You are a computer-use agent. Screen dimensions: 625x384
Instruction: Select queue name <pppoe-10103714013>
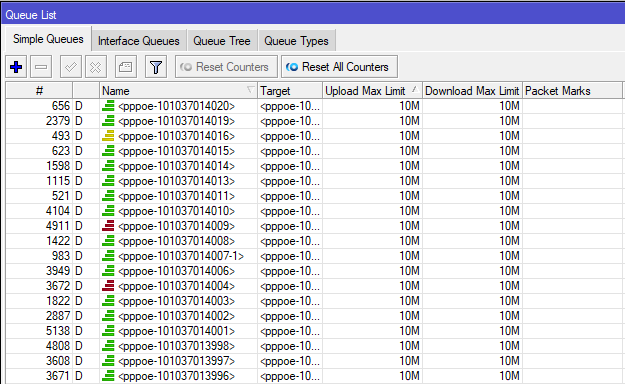[x=177, y=181]
